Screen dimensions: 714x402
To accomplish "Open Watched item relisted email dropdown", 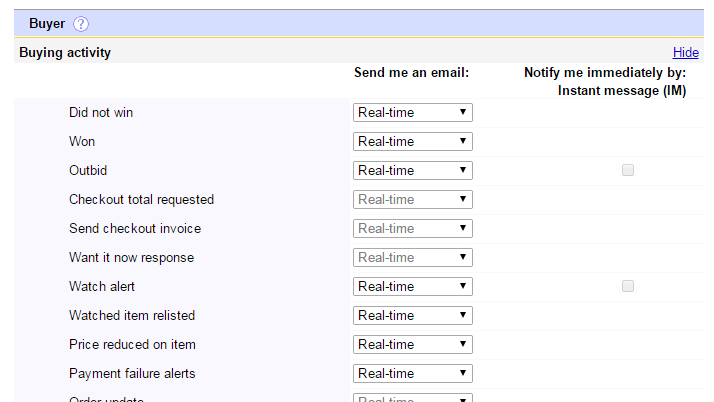I will click(413, 315).
